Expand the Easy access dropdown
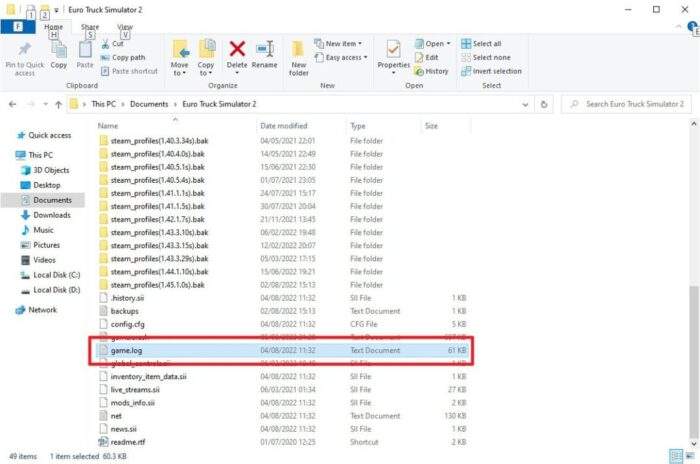This screenshot has width=700, height=464. [x=365, y=58]
